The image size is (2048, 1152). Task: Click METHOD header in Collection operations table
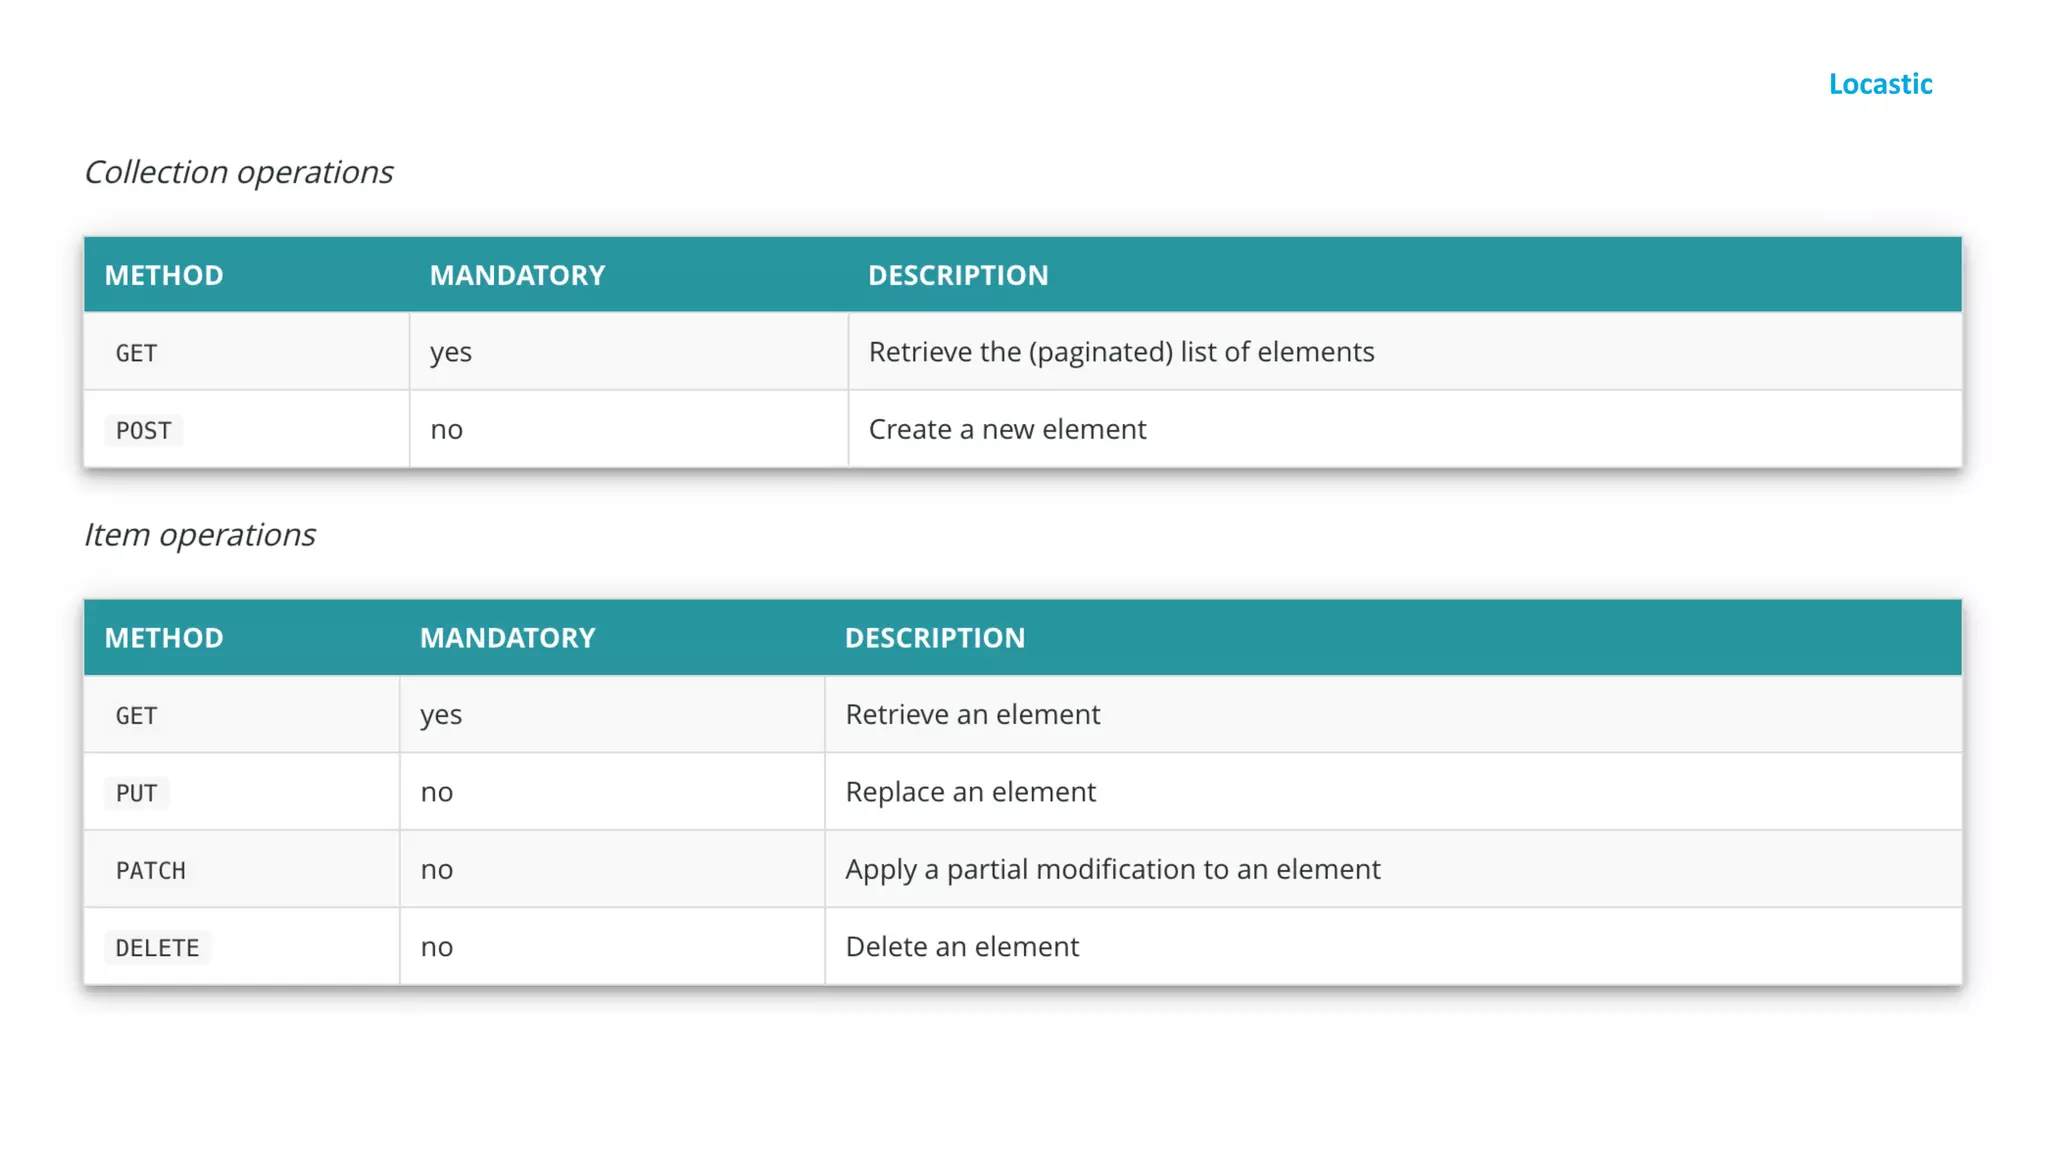click(164, 275)
